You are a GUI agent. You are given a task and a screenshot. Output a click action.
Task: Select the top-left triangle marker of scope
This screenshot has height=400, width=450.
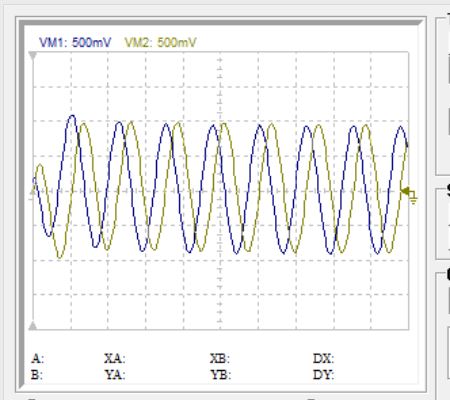pyautogui.click(x=33, y=56)
